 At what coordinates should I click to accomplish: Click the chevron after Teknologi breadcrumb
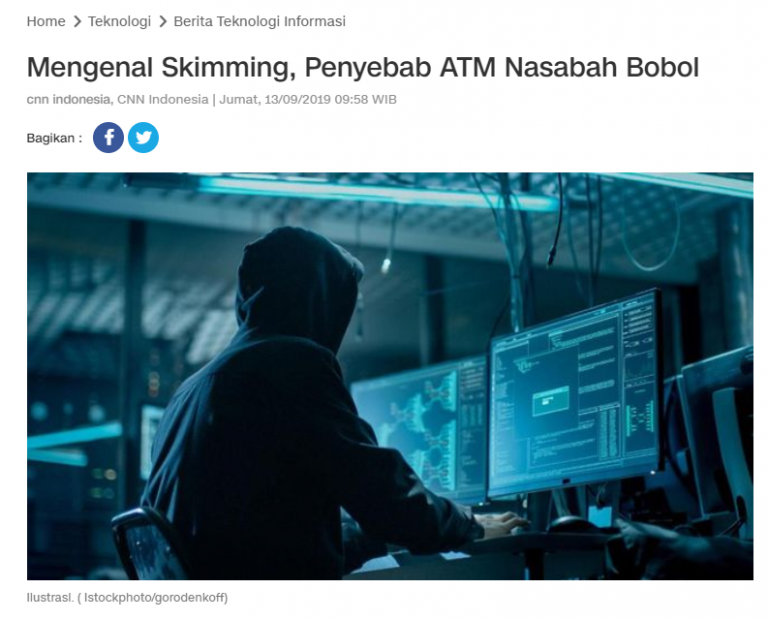point(163,22)
